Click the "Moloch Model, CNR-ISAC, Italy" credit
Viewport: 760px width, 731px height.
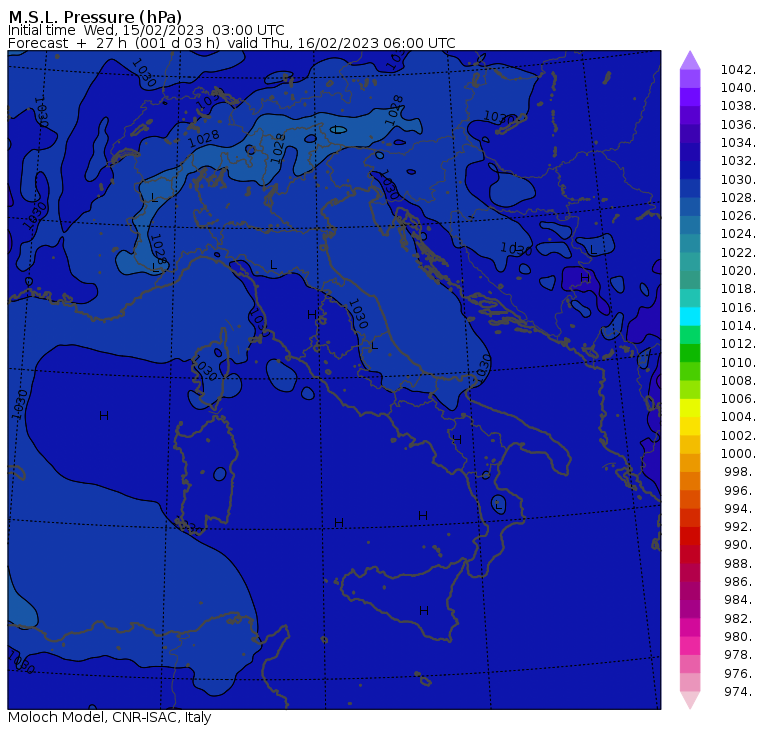(x=110, y=717)
